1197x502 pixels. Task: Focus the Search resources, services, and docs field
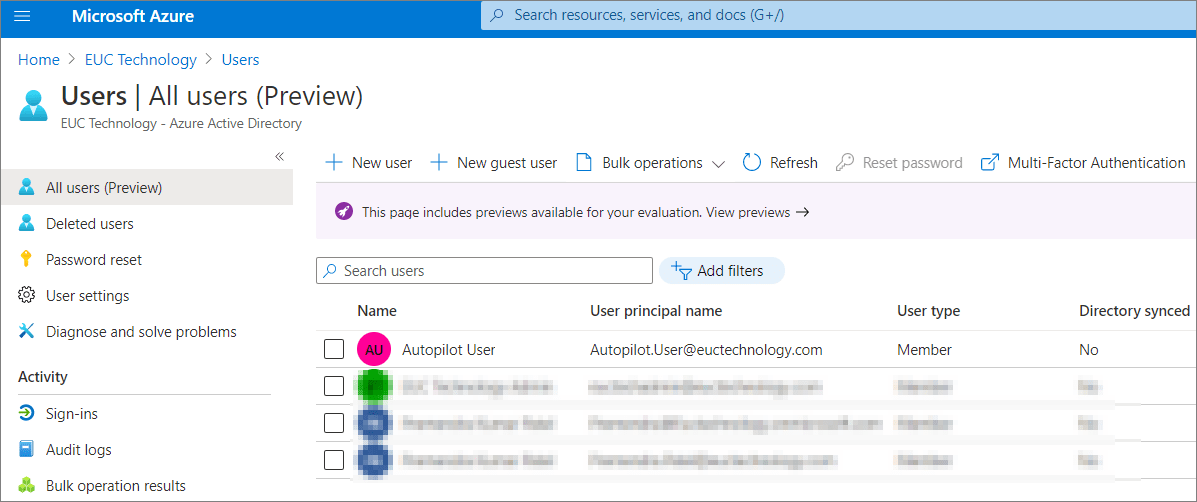[x=839, y=15]
